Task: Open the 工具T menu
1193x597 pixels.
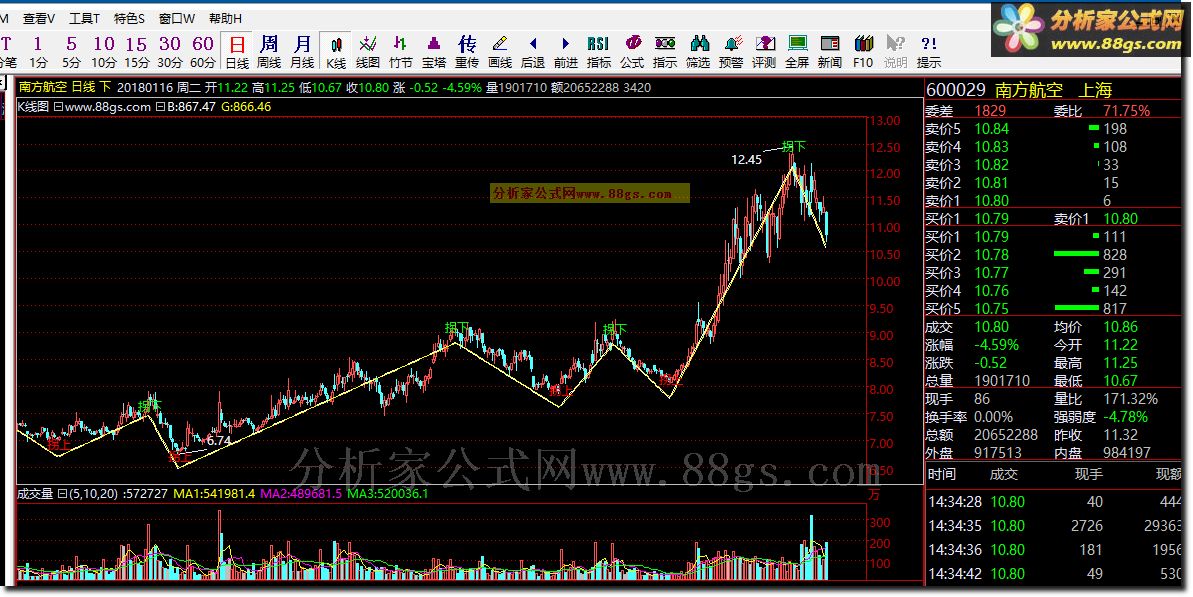Action: tap(84, 18)
